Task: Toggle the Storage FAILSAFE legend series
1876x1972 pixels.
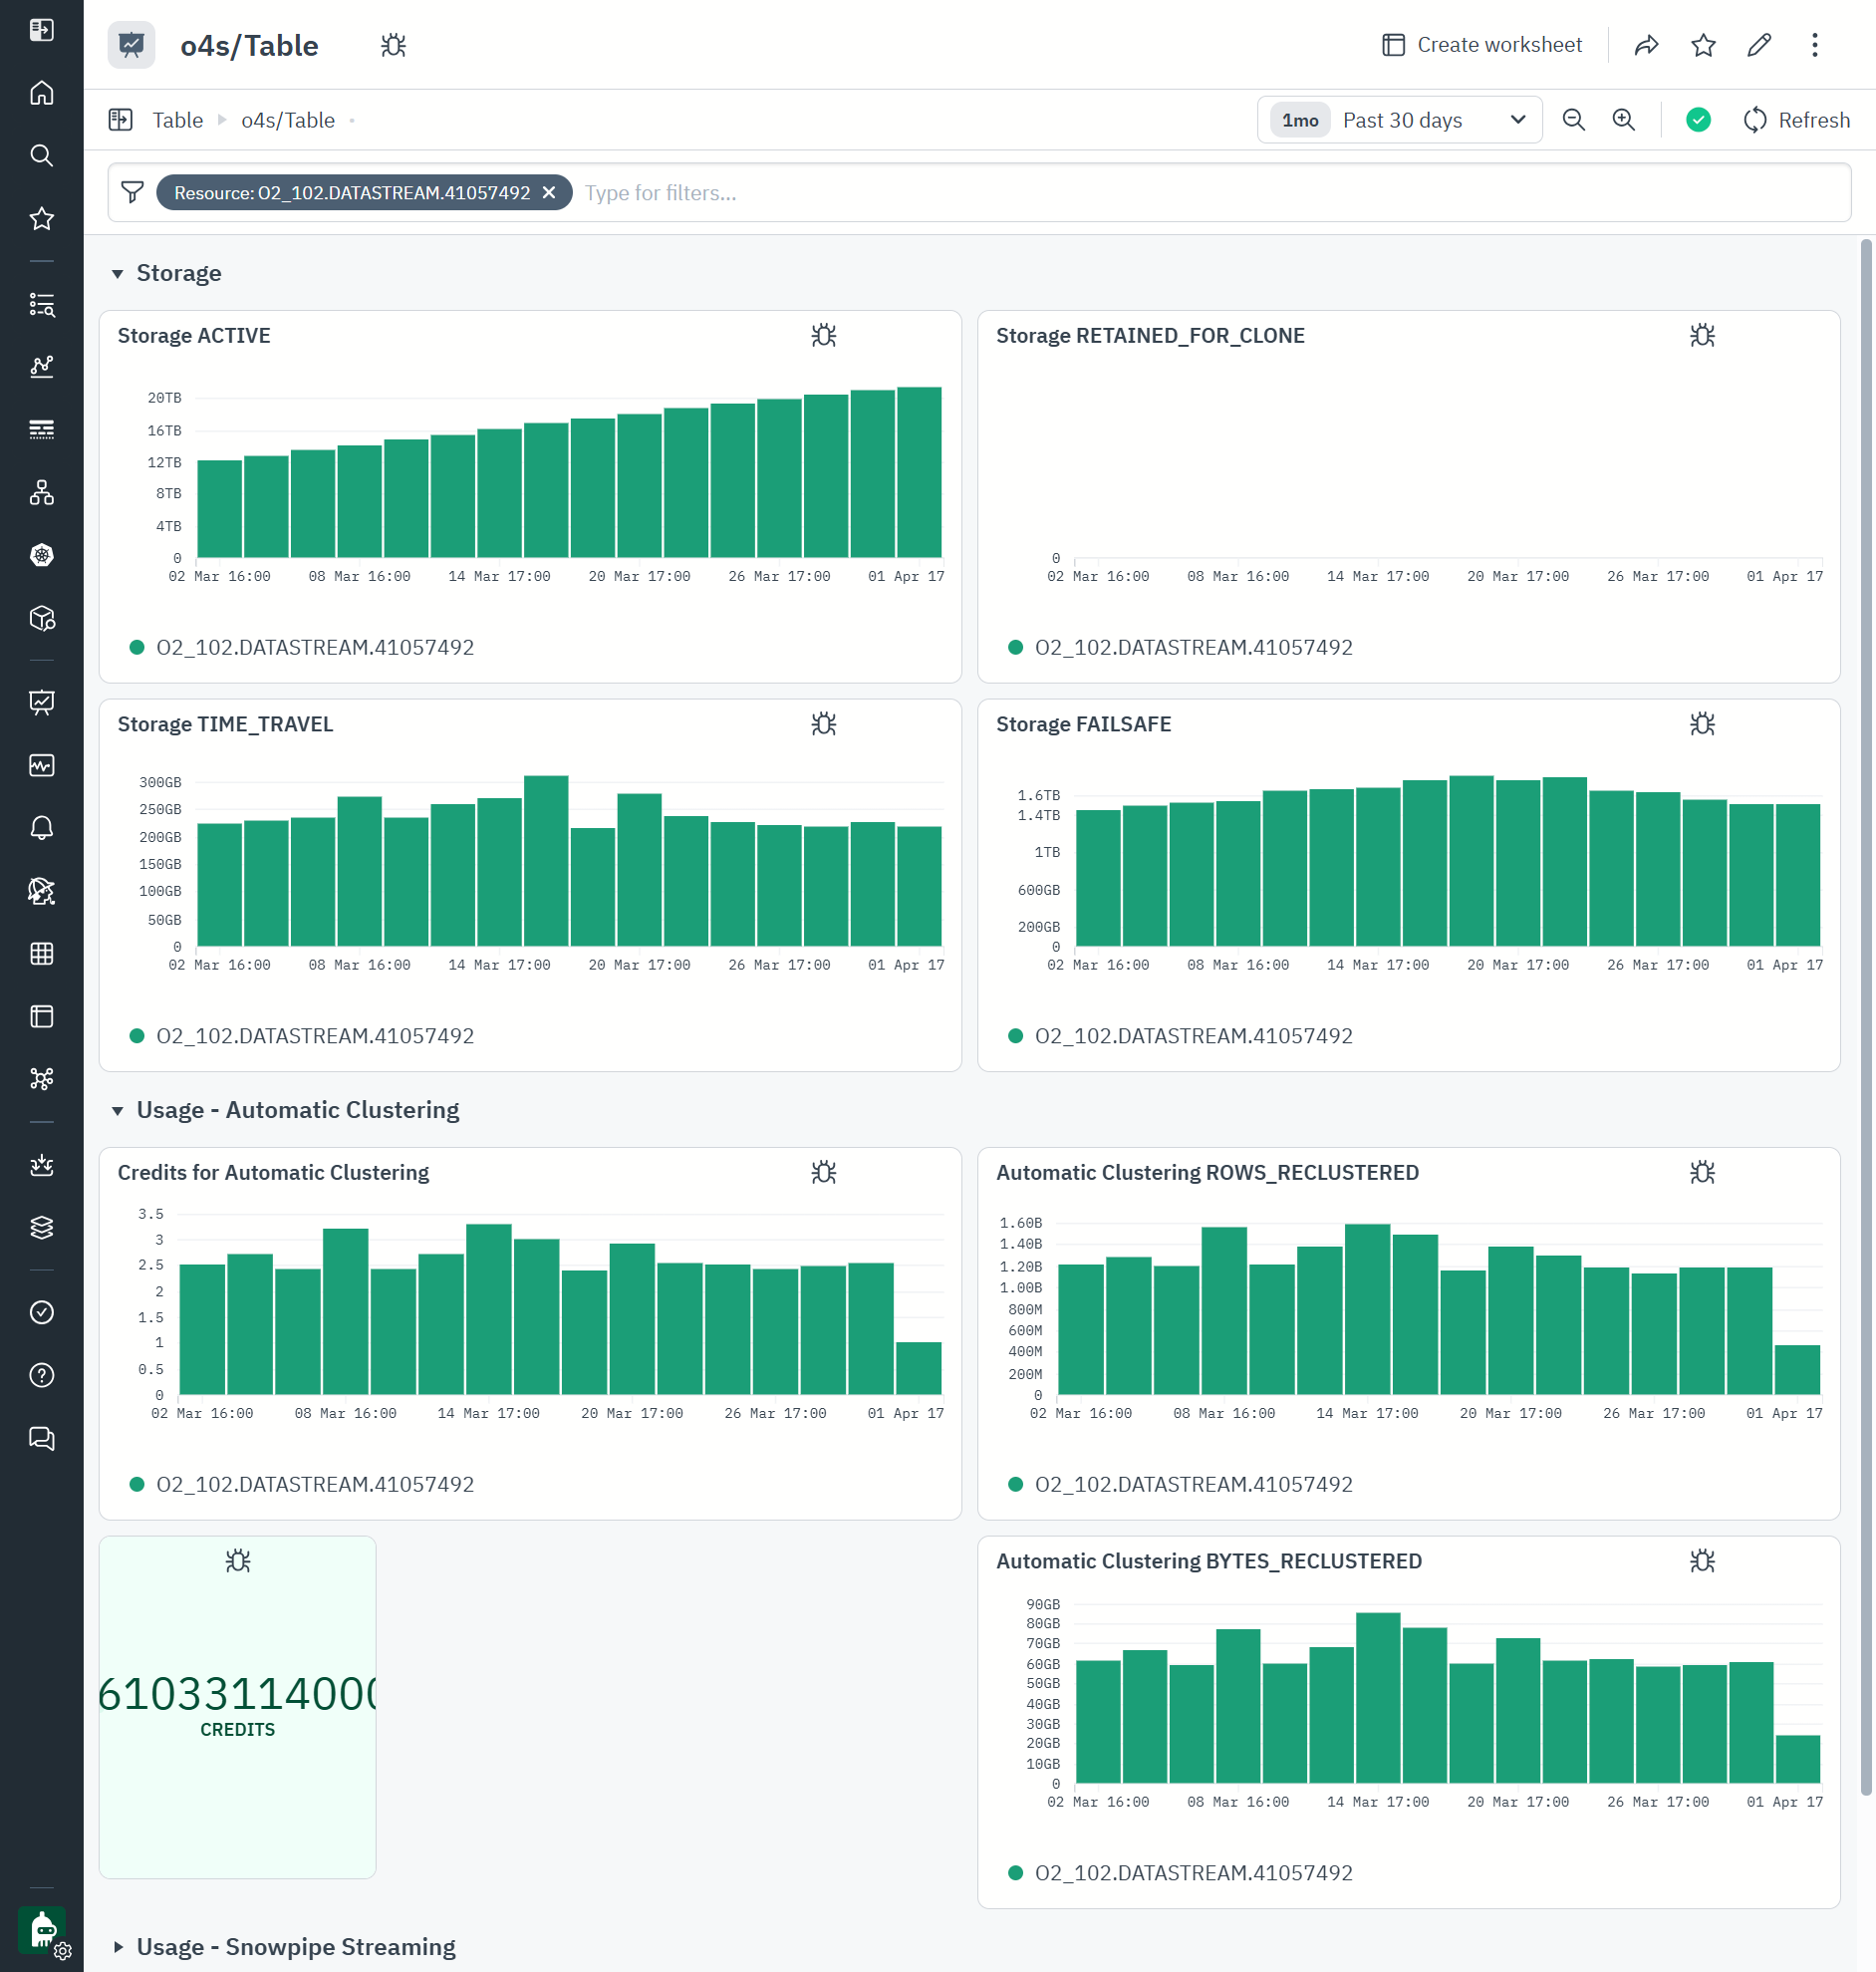Action: pos(1192,1036)
